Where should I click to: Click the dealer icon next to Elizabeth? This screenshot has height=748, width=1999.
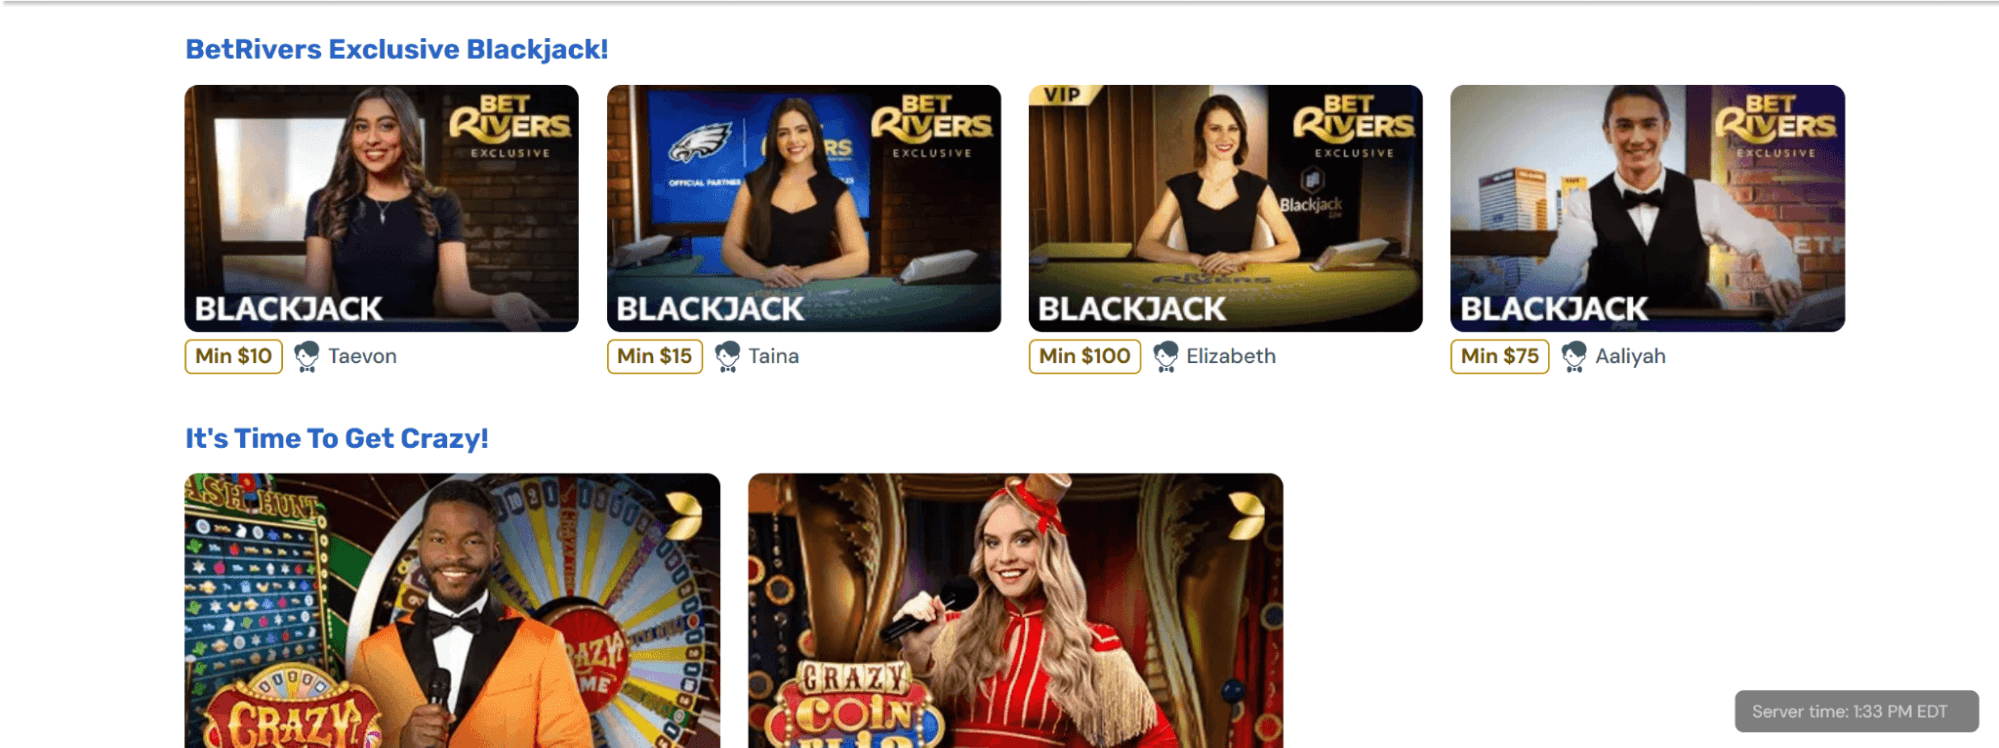[1166, 356]
